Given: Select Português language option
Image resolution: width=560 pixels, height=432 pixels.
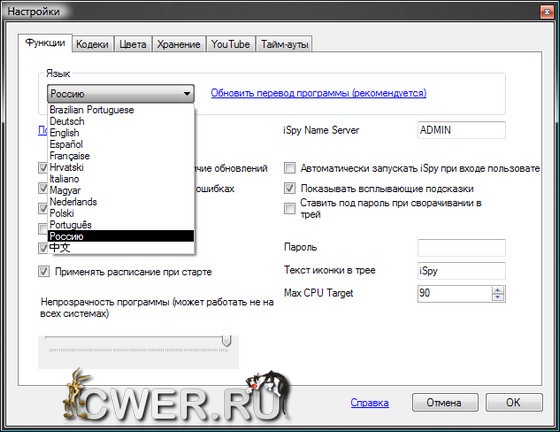Looking at the screenshot, I should click(121, 225).
